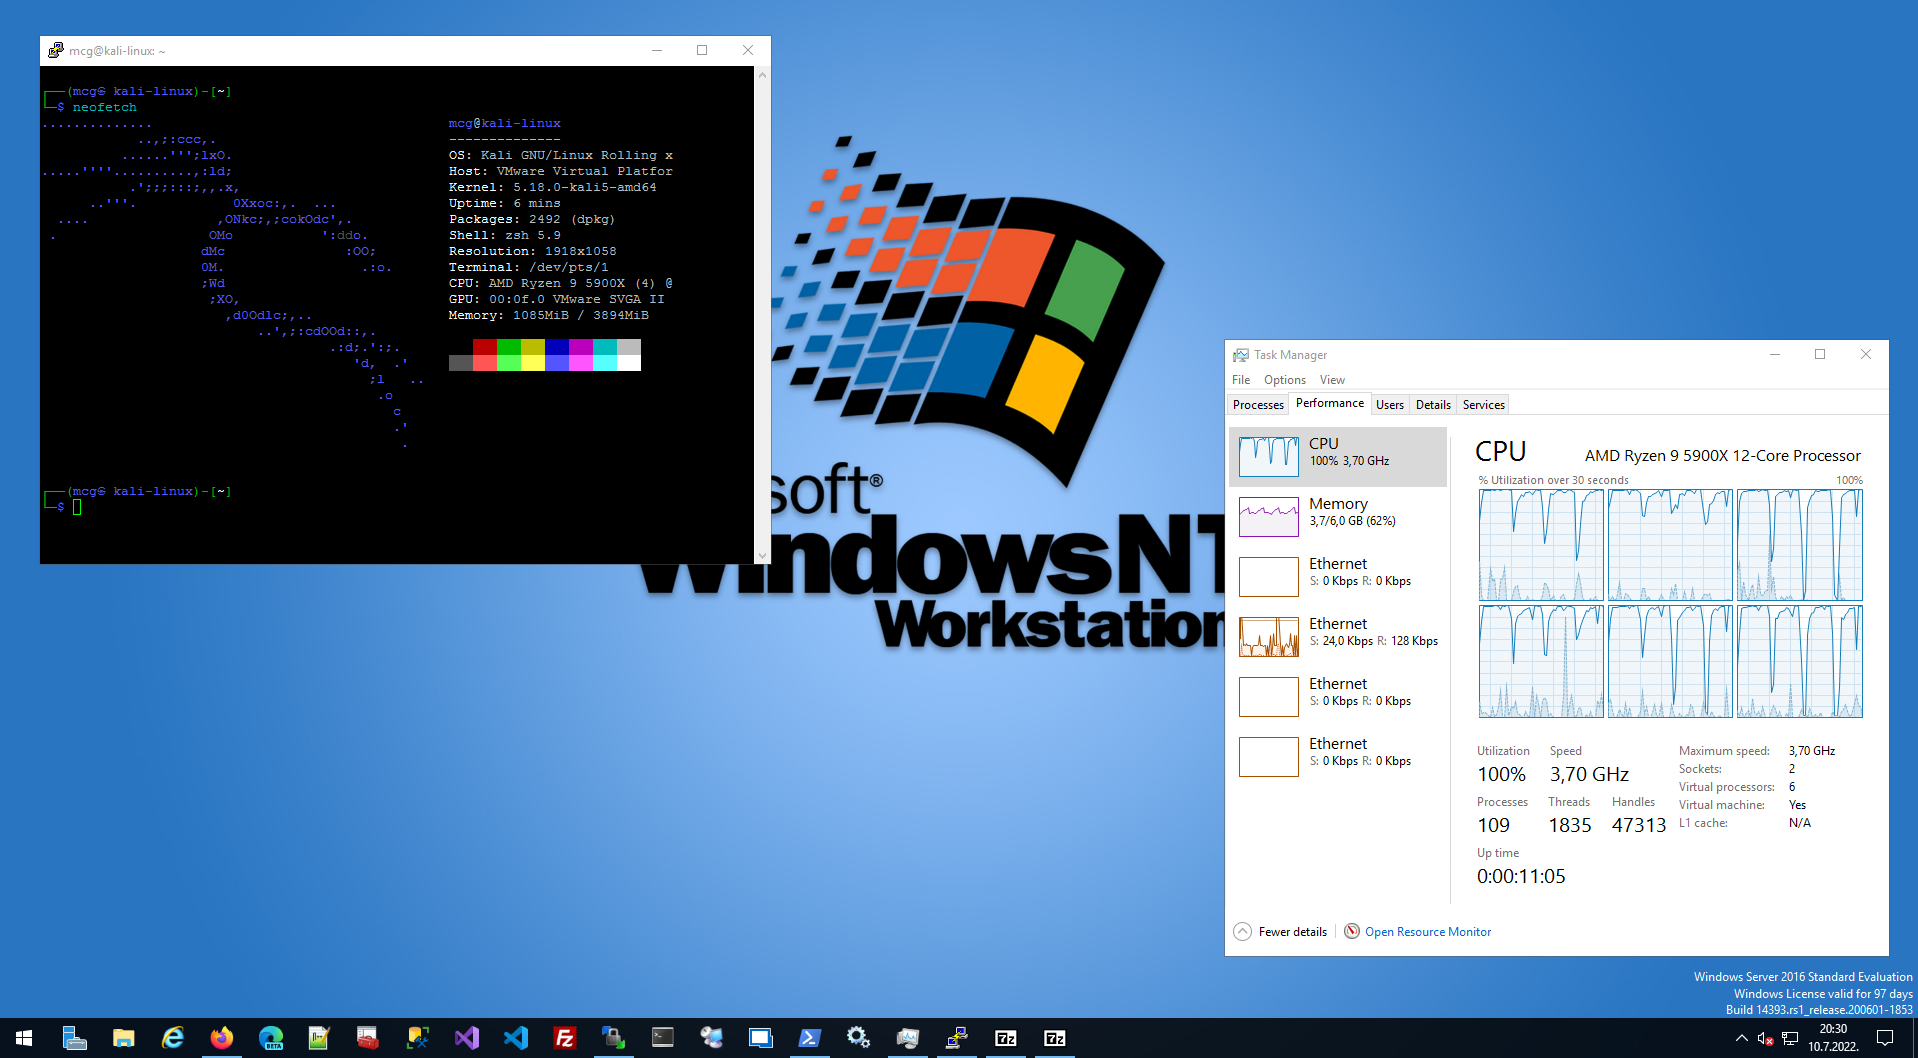Screen dimensions: 1918x1058
Task: Switch to PowerShell on the taskbar
Action: [809, 1038]
